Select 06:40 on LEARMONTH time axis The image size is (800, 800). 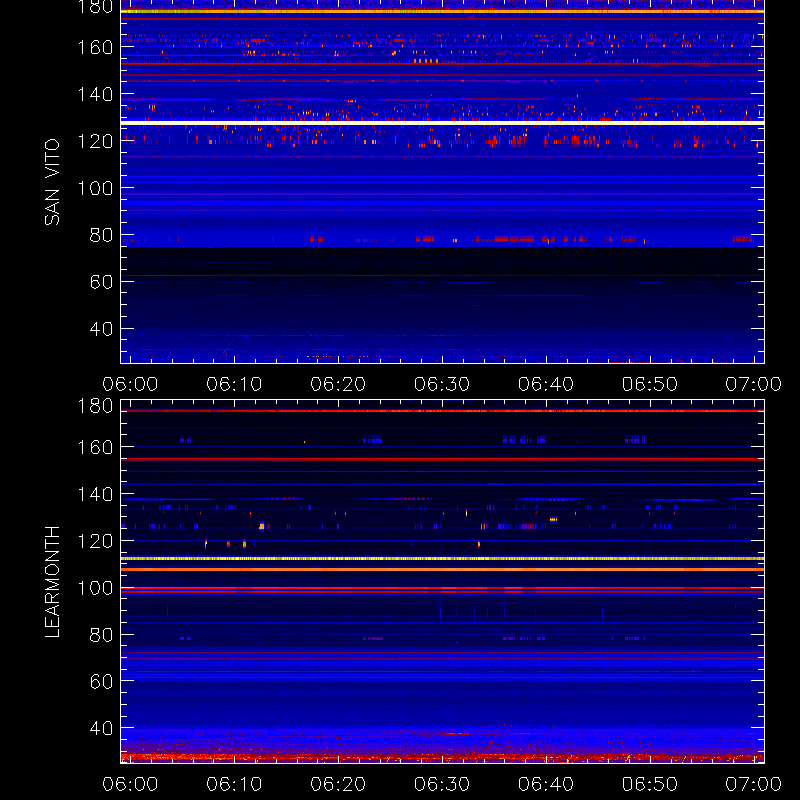point(546,784)
